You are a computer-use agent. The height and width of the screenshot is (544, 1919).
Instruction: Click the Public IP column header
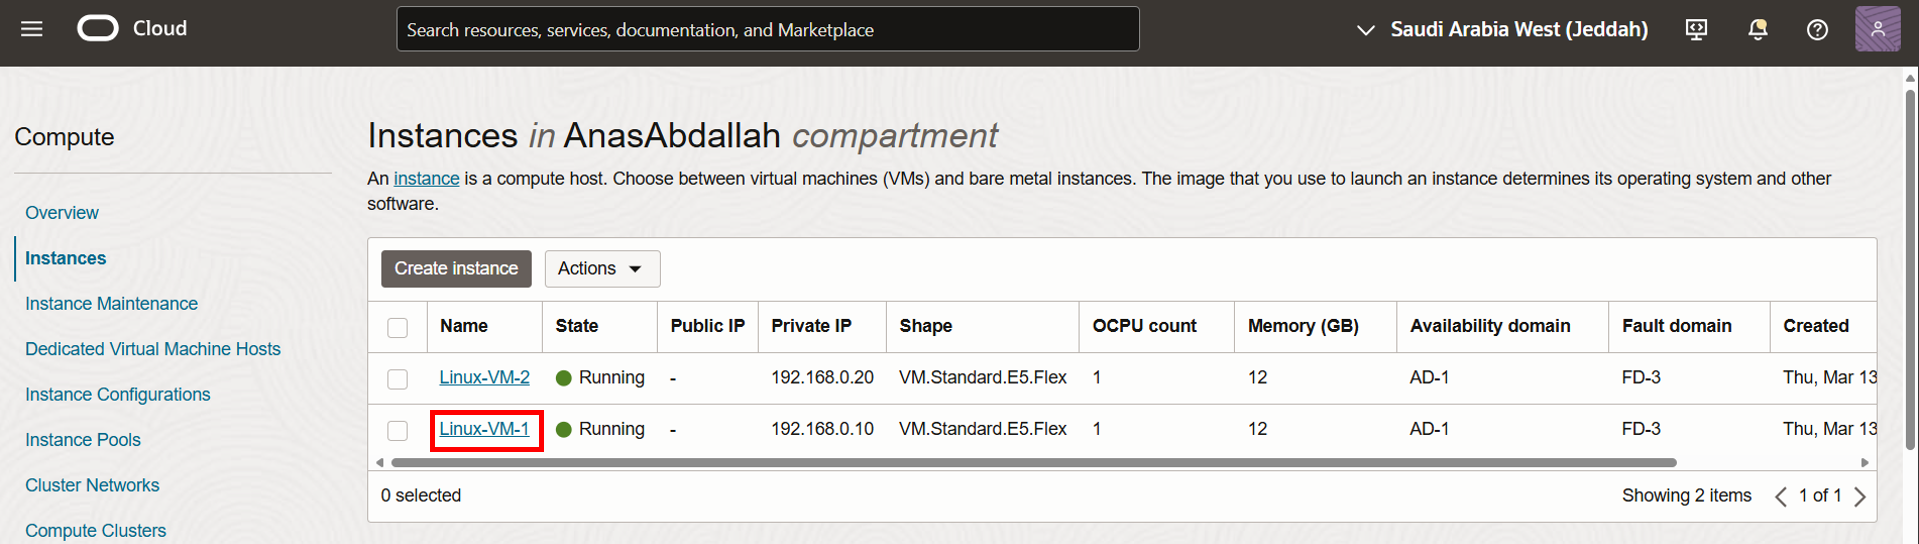pyautogui.click(x=708, y=326)
